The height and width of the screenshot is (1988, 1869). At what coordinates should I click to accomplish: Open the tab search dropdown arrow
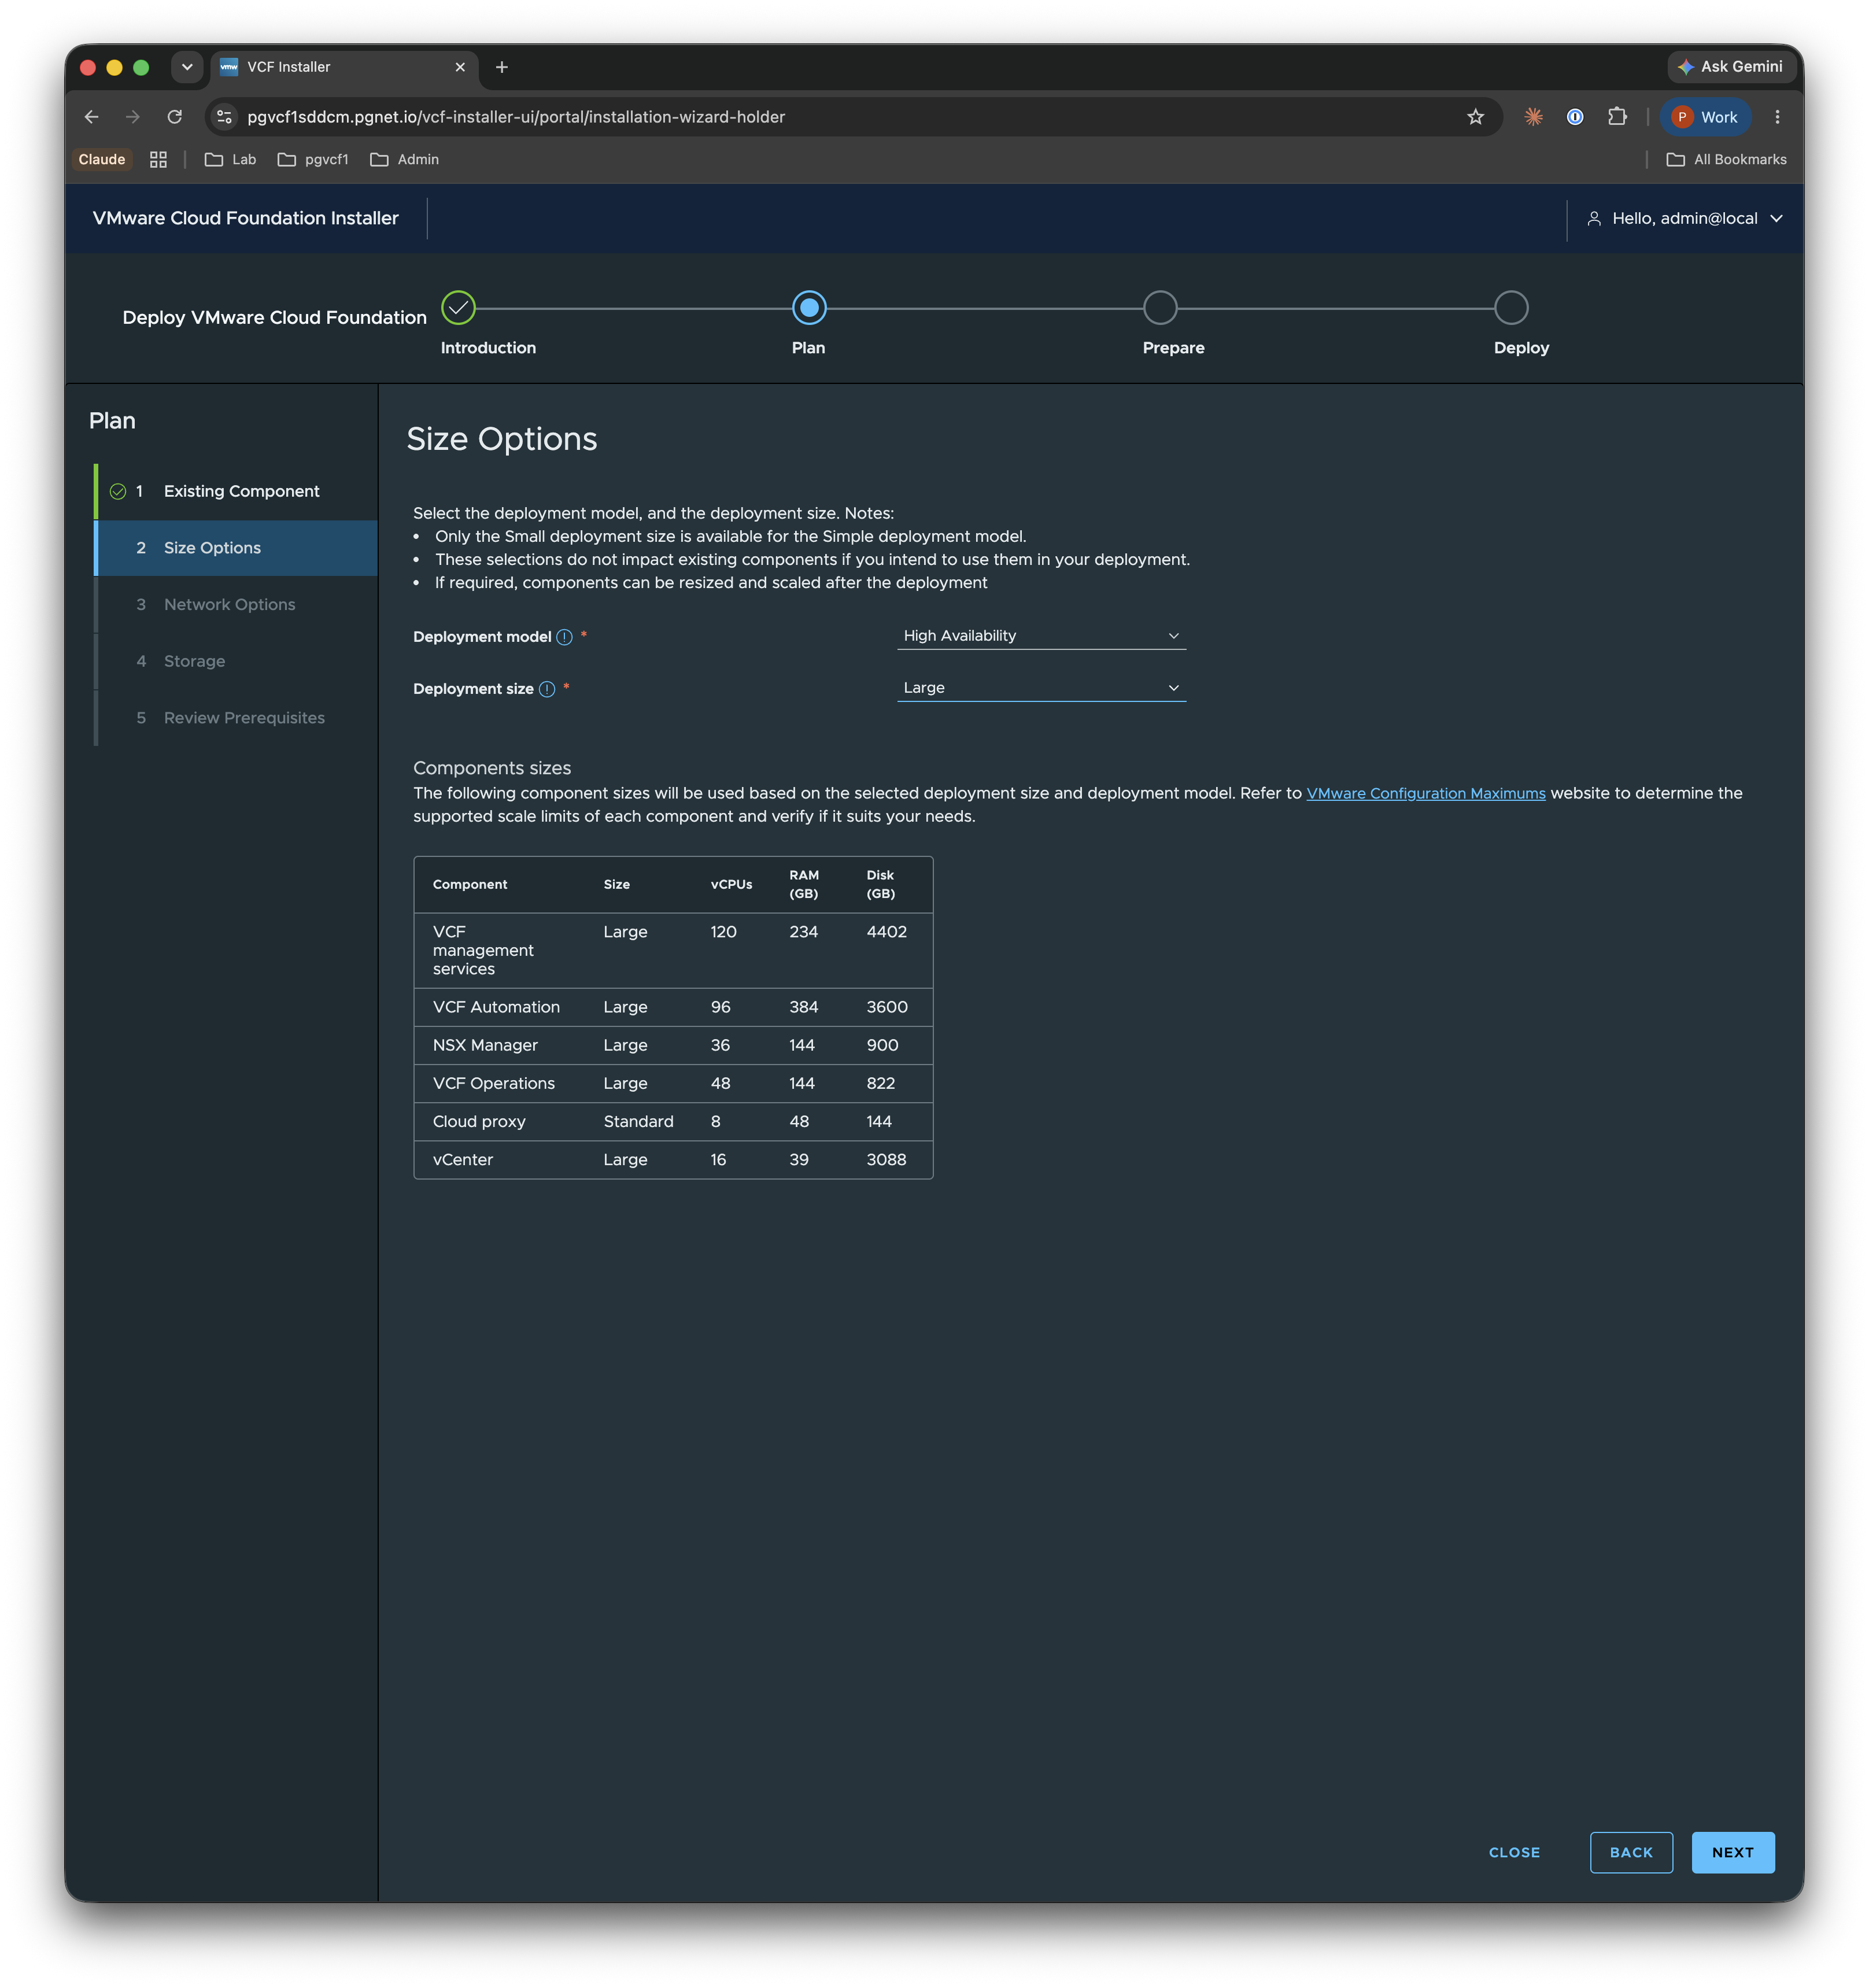187,67
